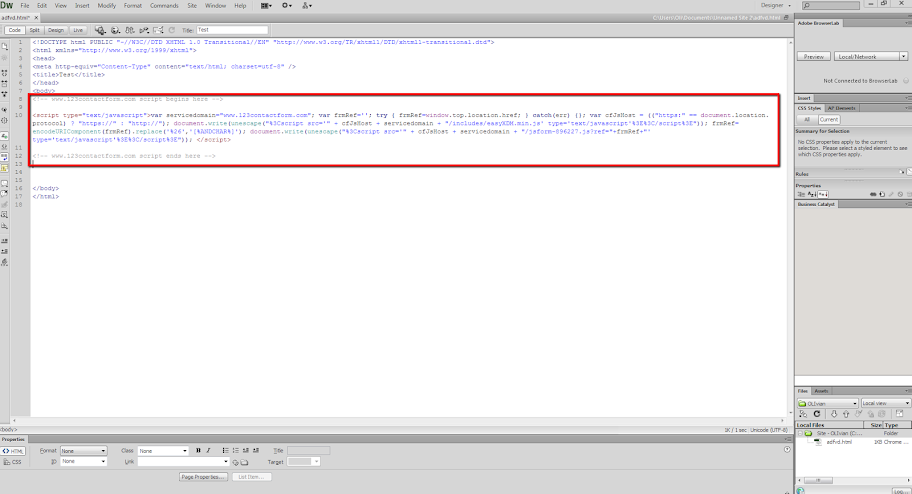The height and width of the screenshot is (494, 912).
Task: Close the adfvd.html document tab
Action: pos(35,18)
